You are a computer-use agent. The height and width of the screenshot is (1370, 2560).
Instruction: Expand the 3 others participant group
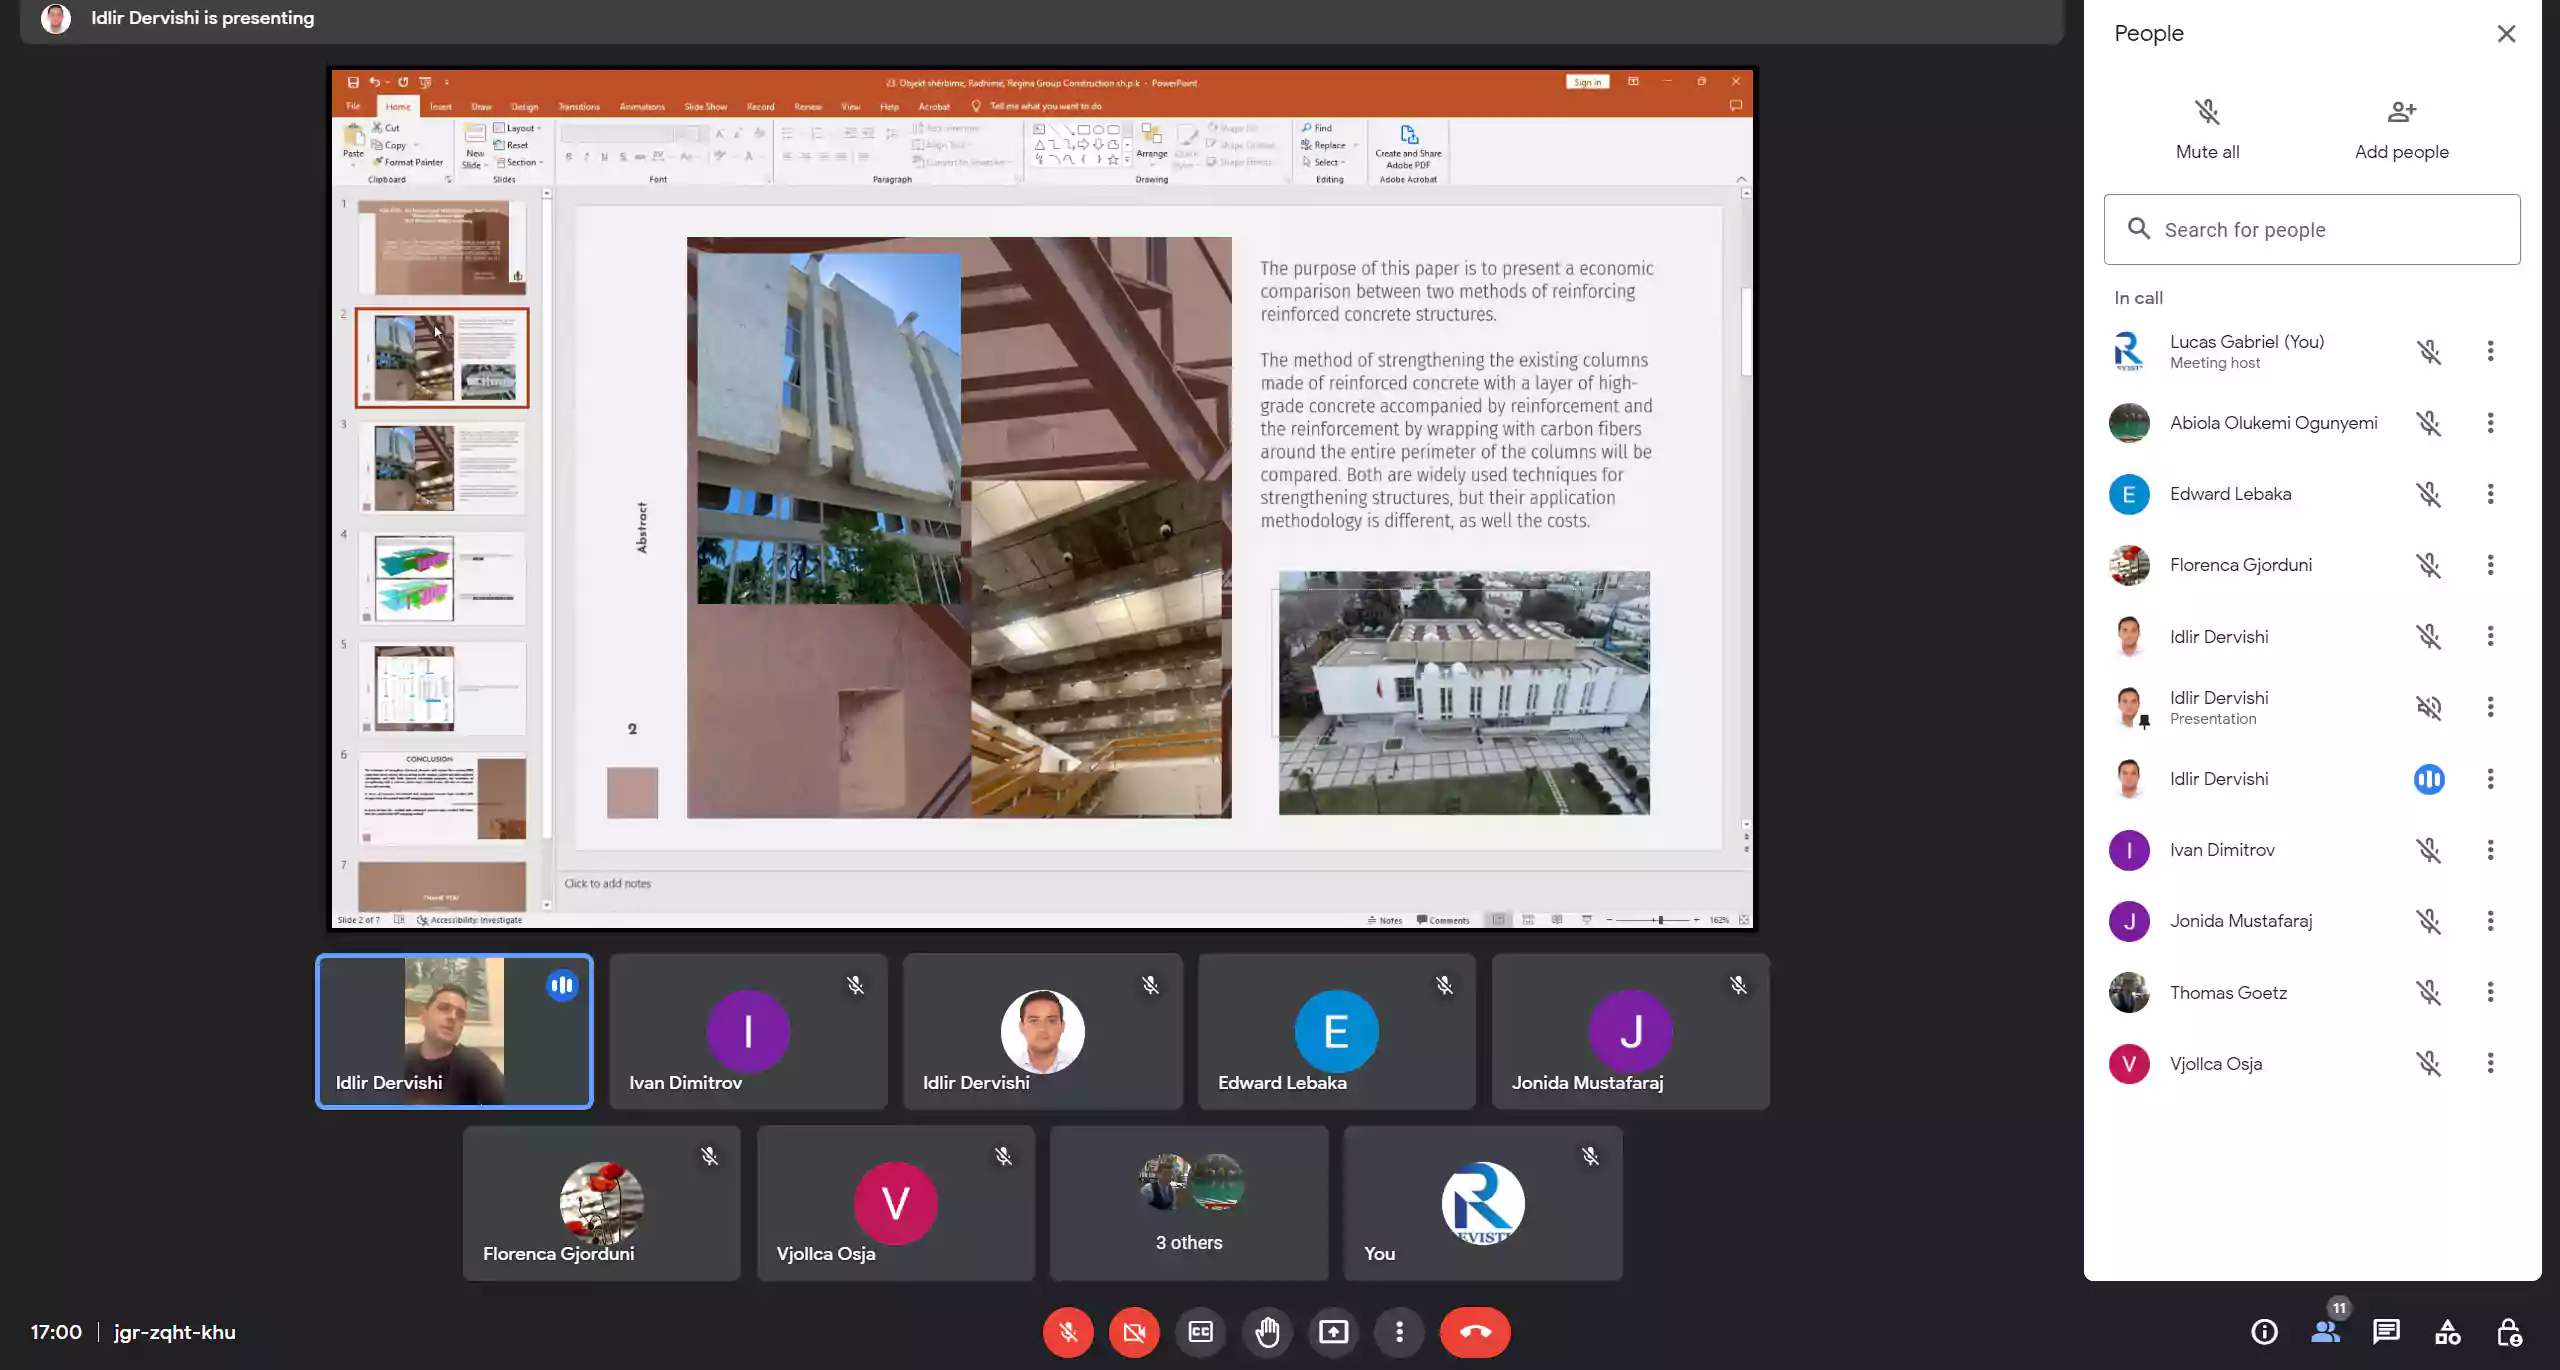[1189, 1202]
